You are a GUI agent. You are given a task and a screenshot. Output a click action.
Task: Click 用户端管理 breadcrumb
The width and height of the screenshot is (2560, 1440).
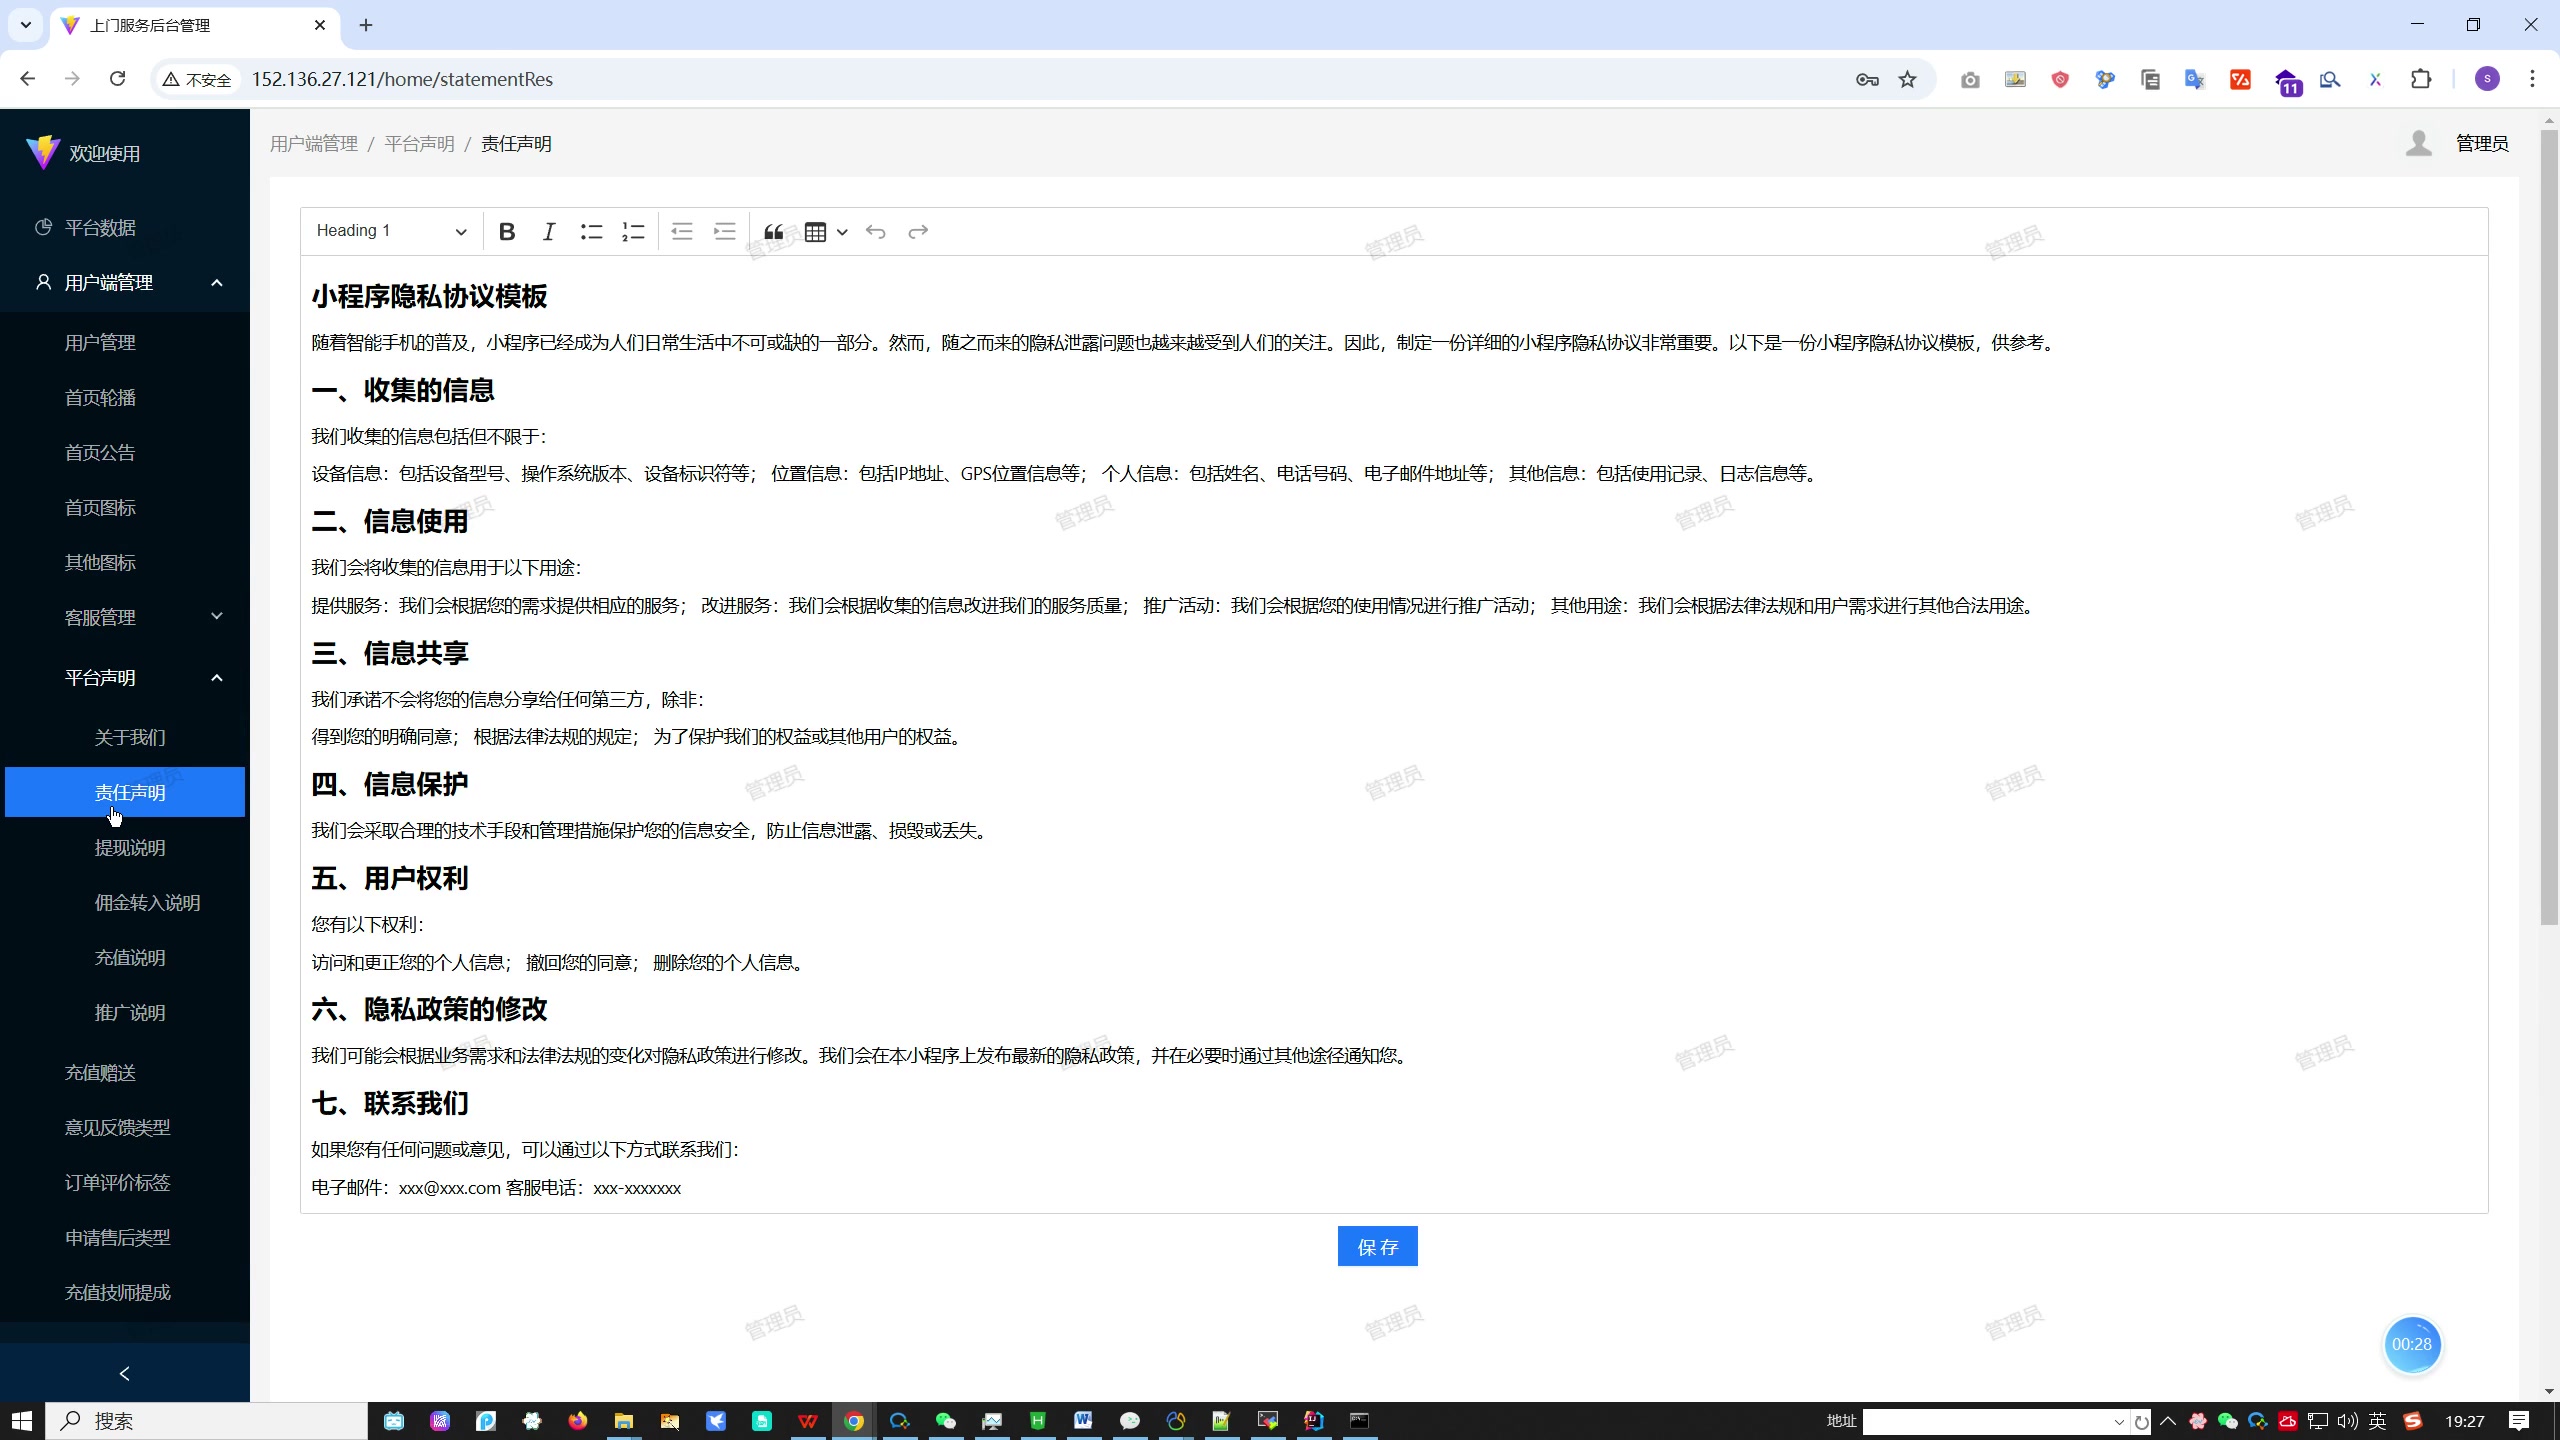(314, 144)
